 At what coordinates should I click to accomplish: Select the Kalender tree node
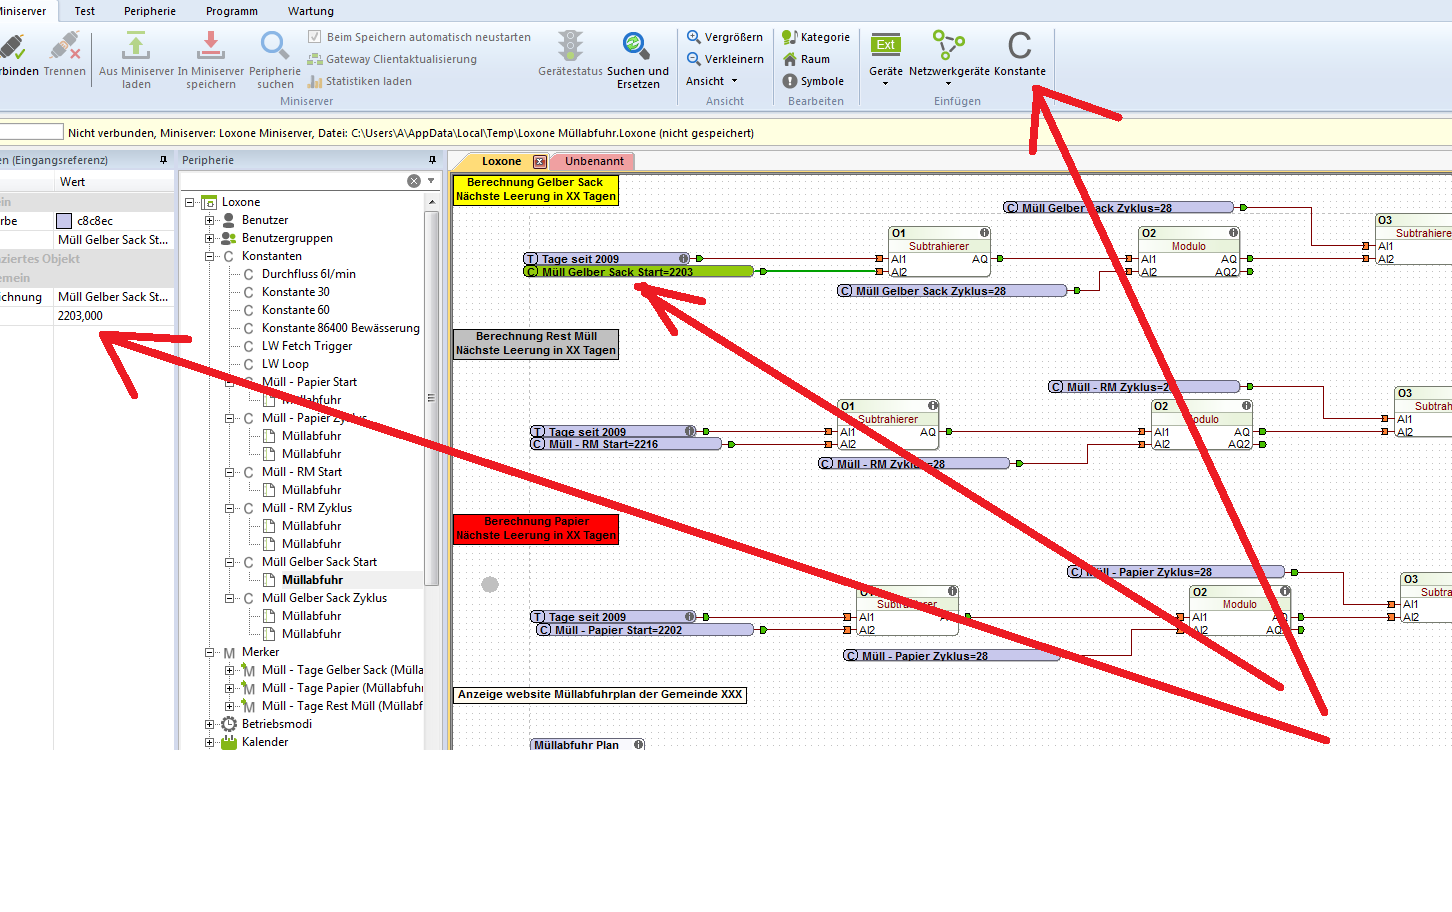[x=265, y=742]
